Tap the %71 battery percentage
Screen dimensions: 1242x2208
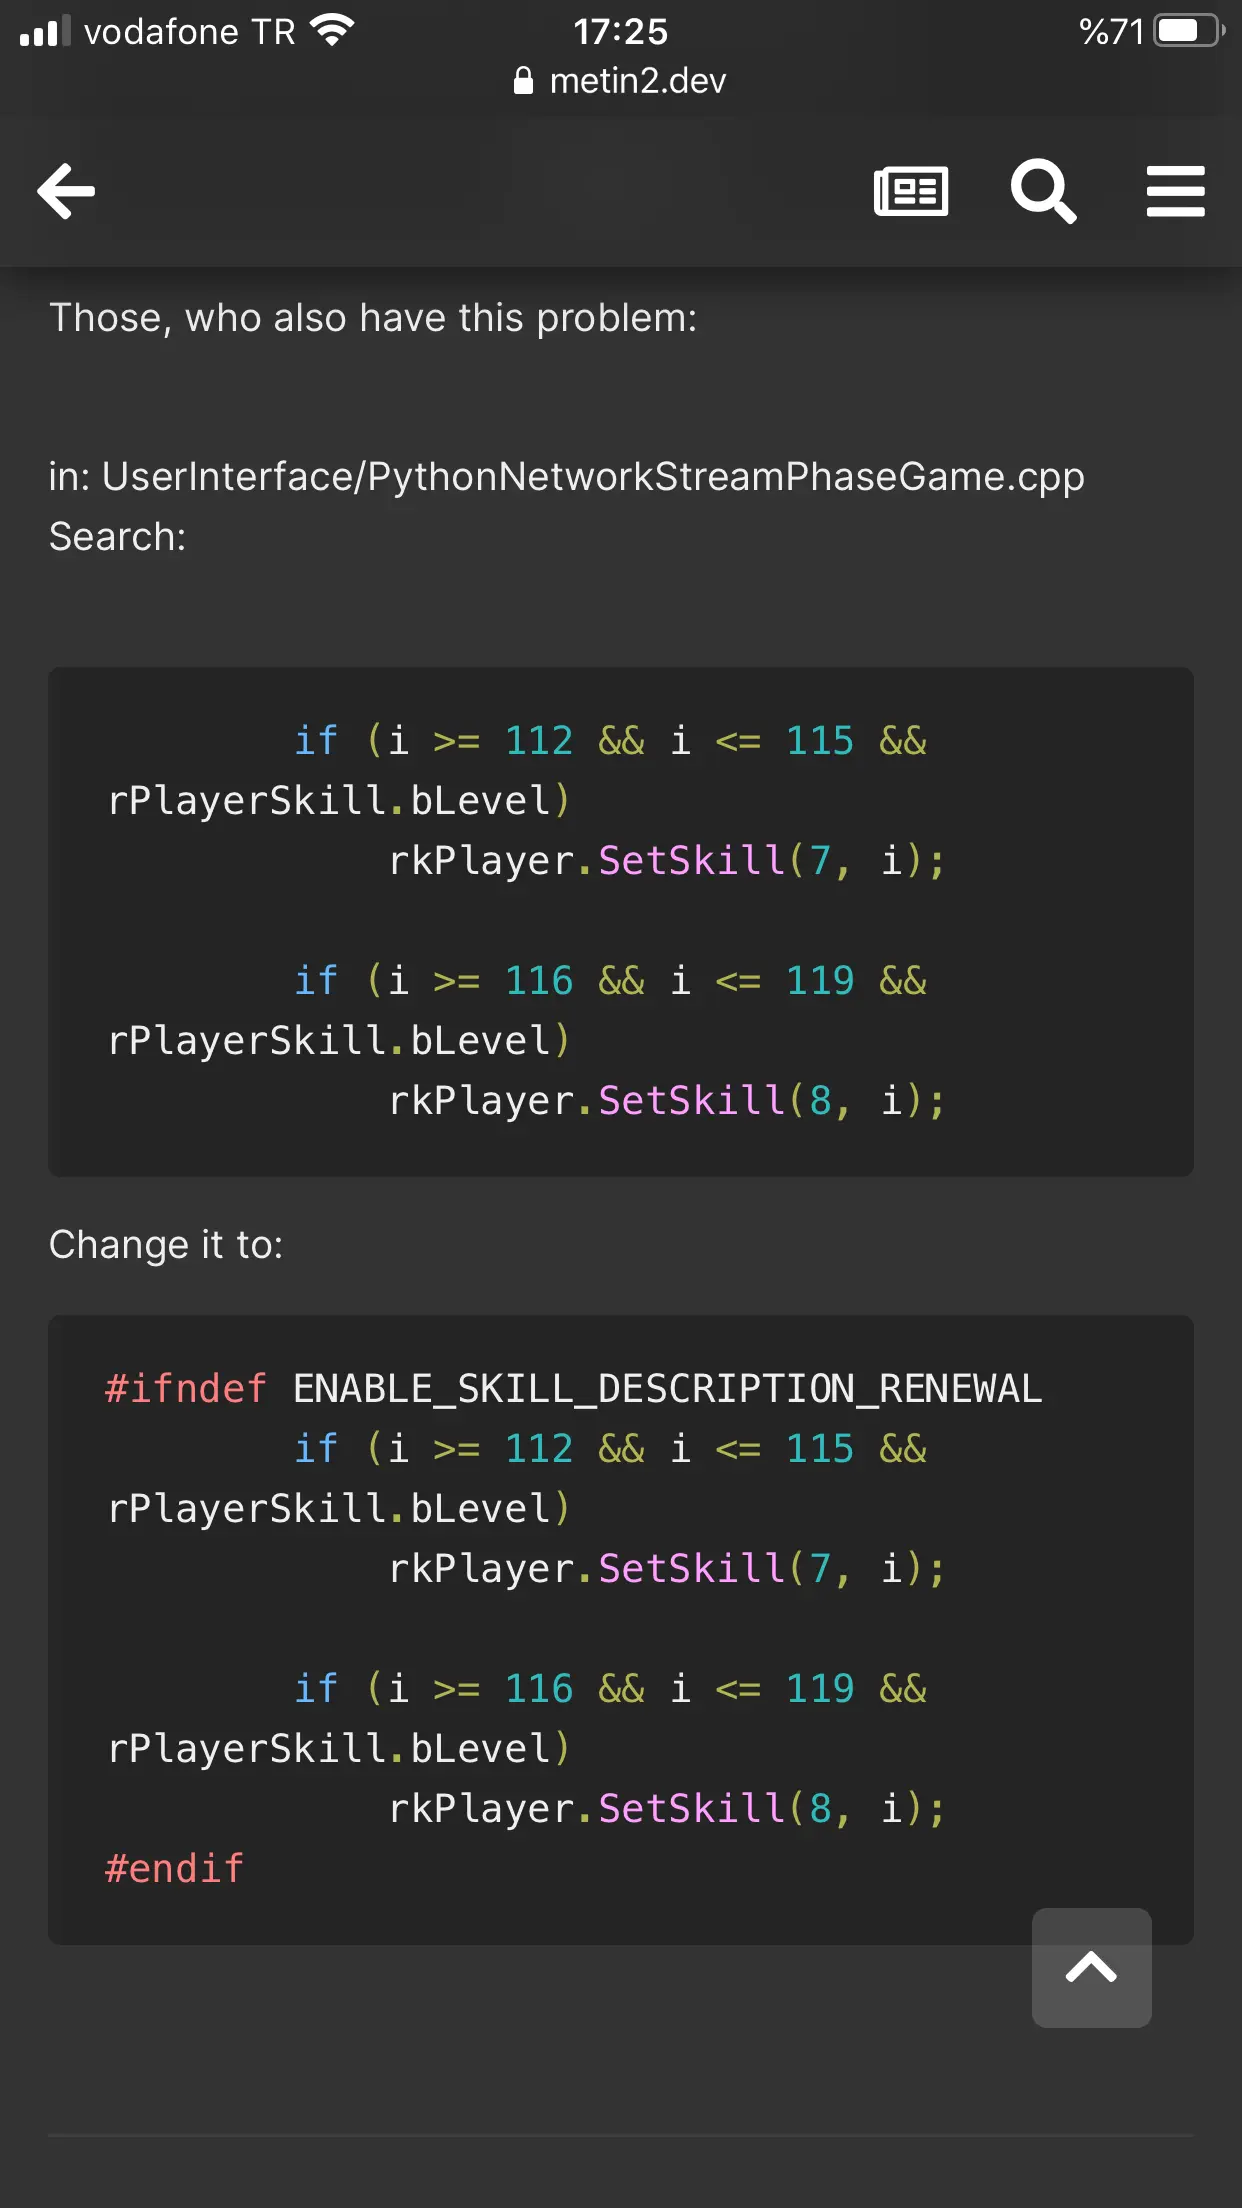[x=1111, y=31]
